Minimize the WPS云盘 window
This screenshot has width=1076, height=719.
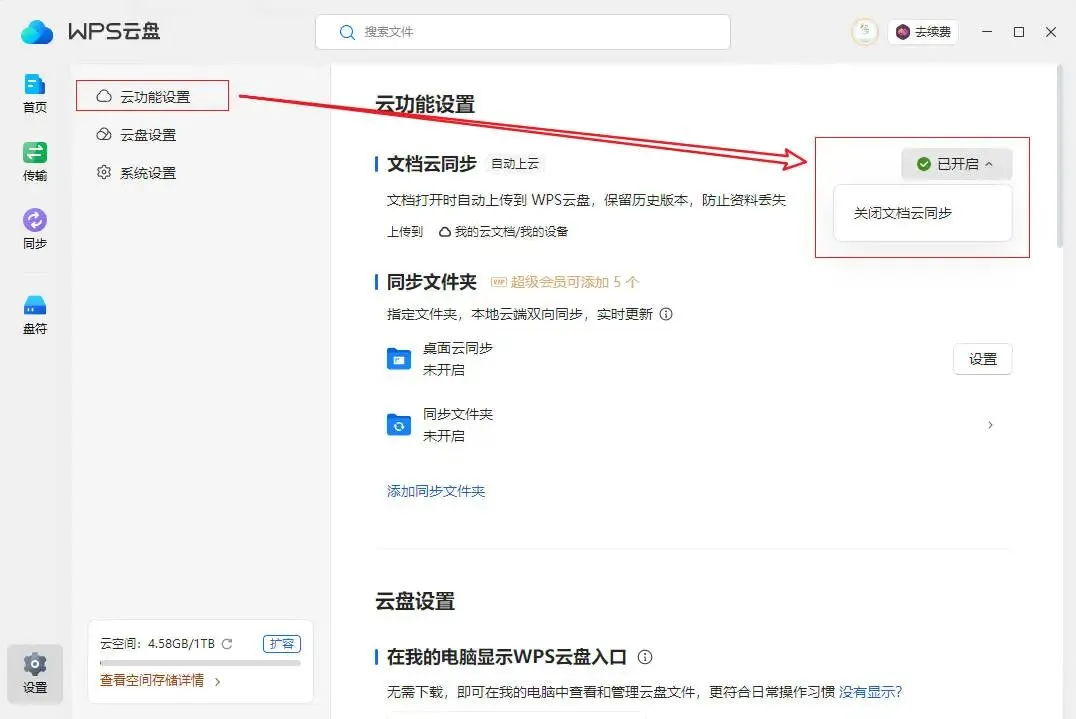[987, 32]
